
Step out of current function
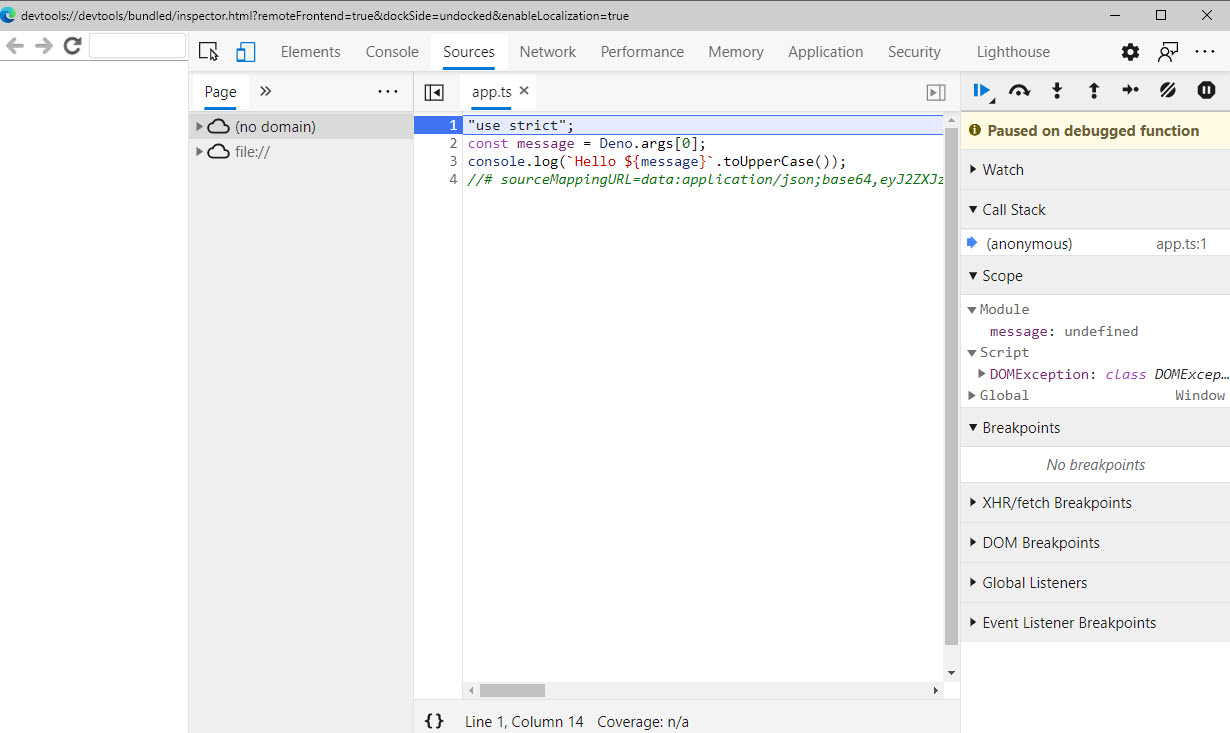click(x=1093, y=91)
